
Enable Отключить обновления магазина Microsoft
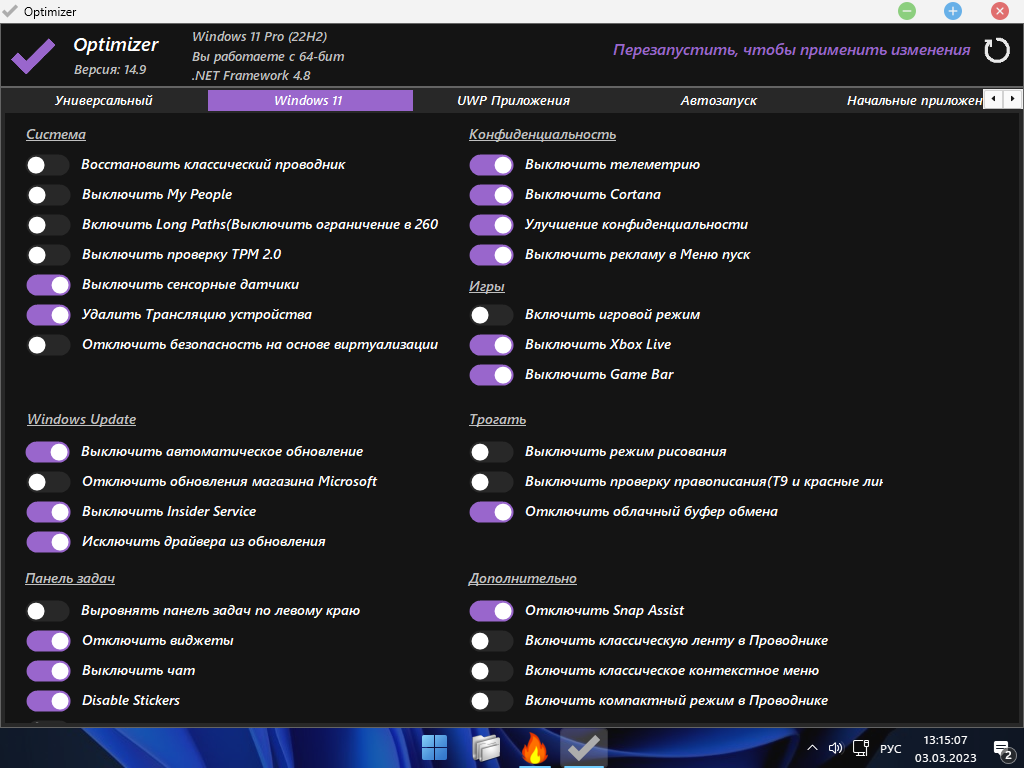pos(48,482)
